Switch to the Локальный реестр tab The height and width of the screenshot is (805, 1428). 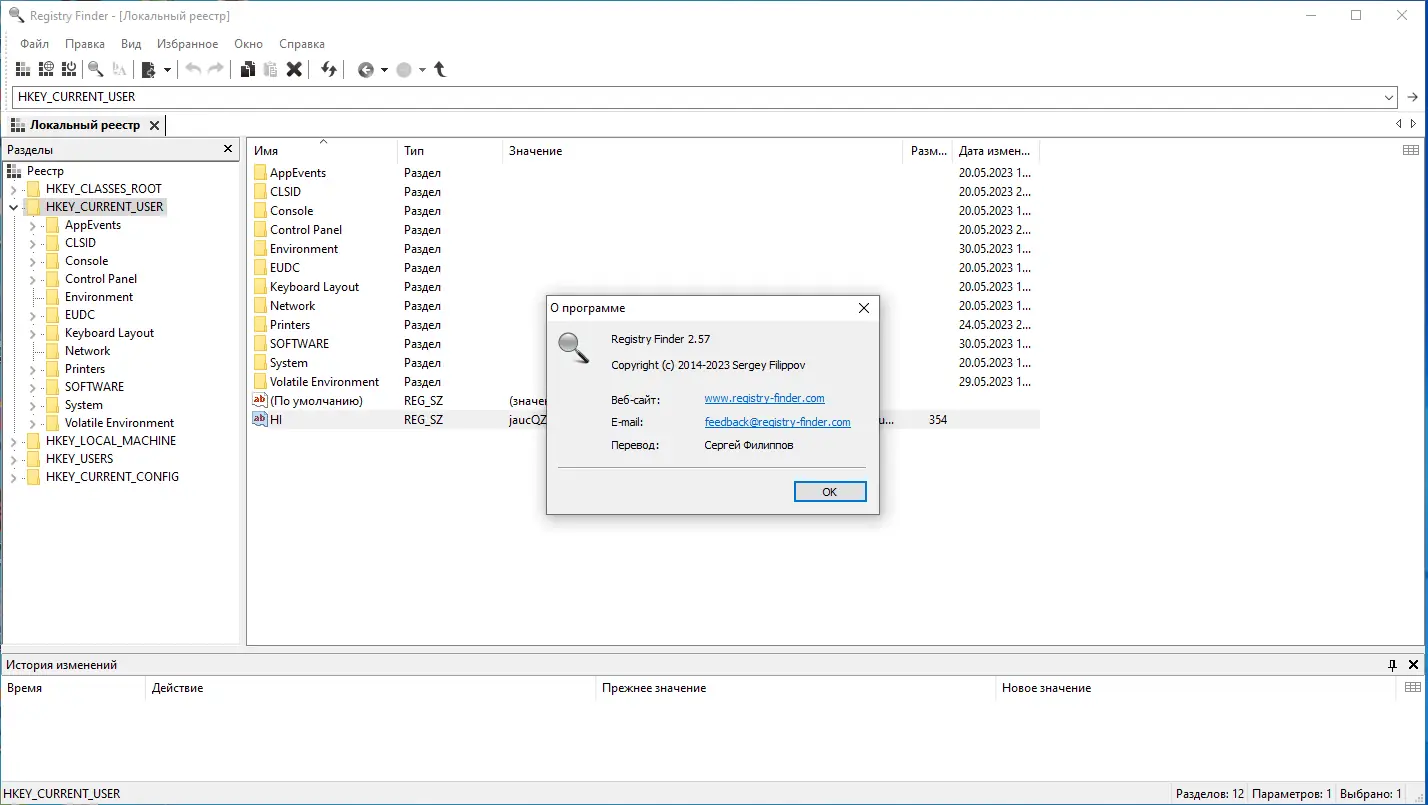pos(85,125)
